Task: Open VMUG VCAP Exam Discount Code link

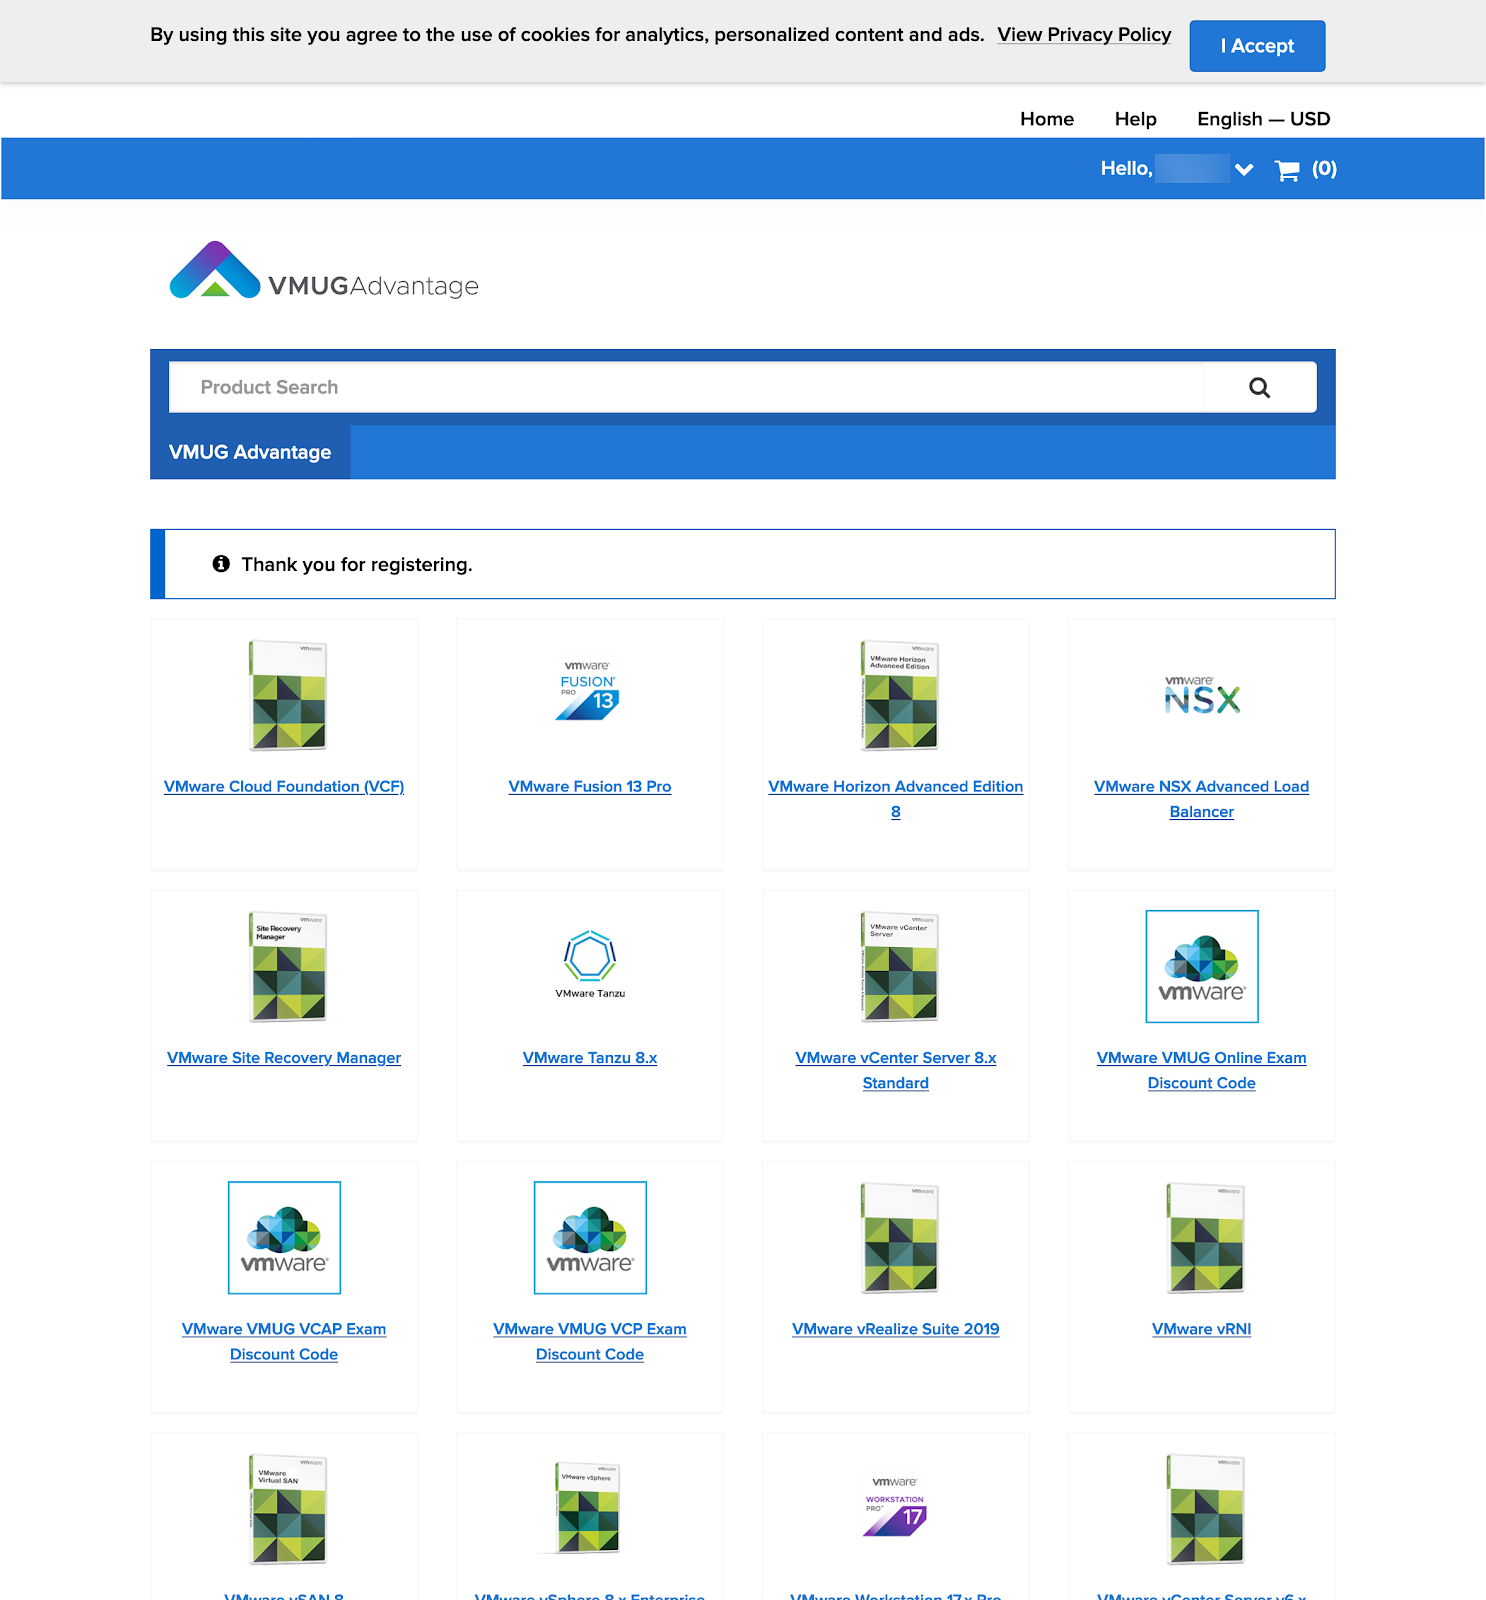Action: coord(284,1341)
